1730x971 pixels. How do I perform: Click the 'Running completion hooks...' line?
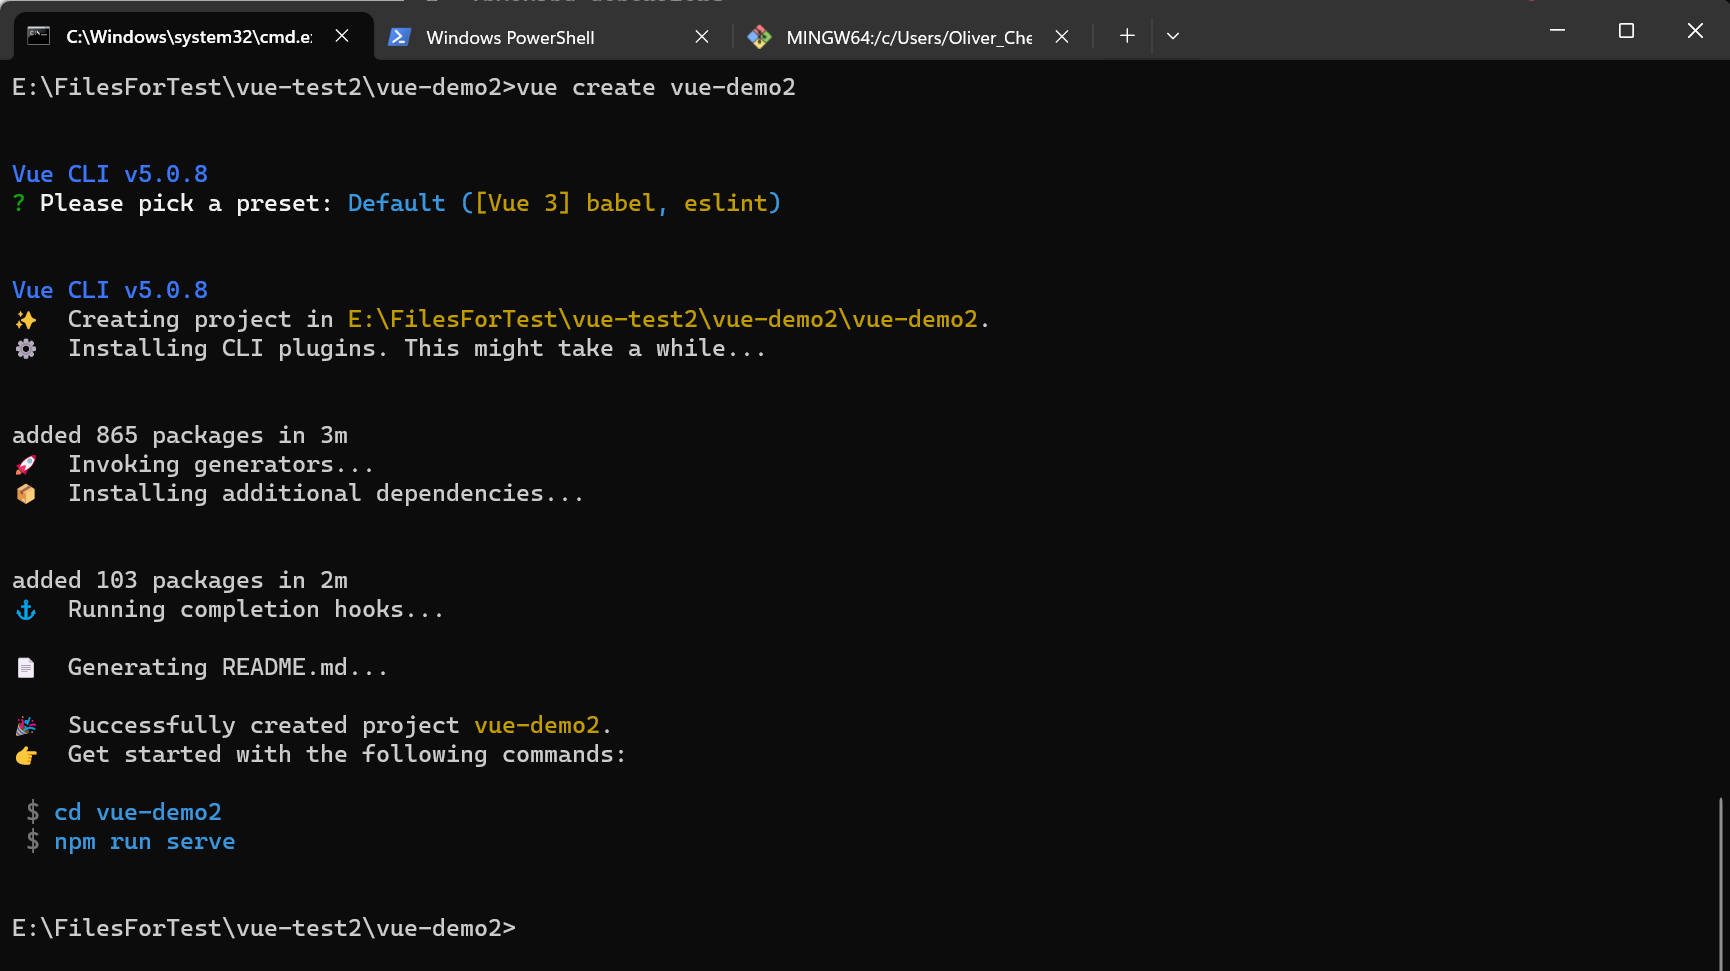pos(256,609)
